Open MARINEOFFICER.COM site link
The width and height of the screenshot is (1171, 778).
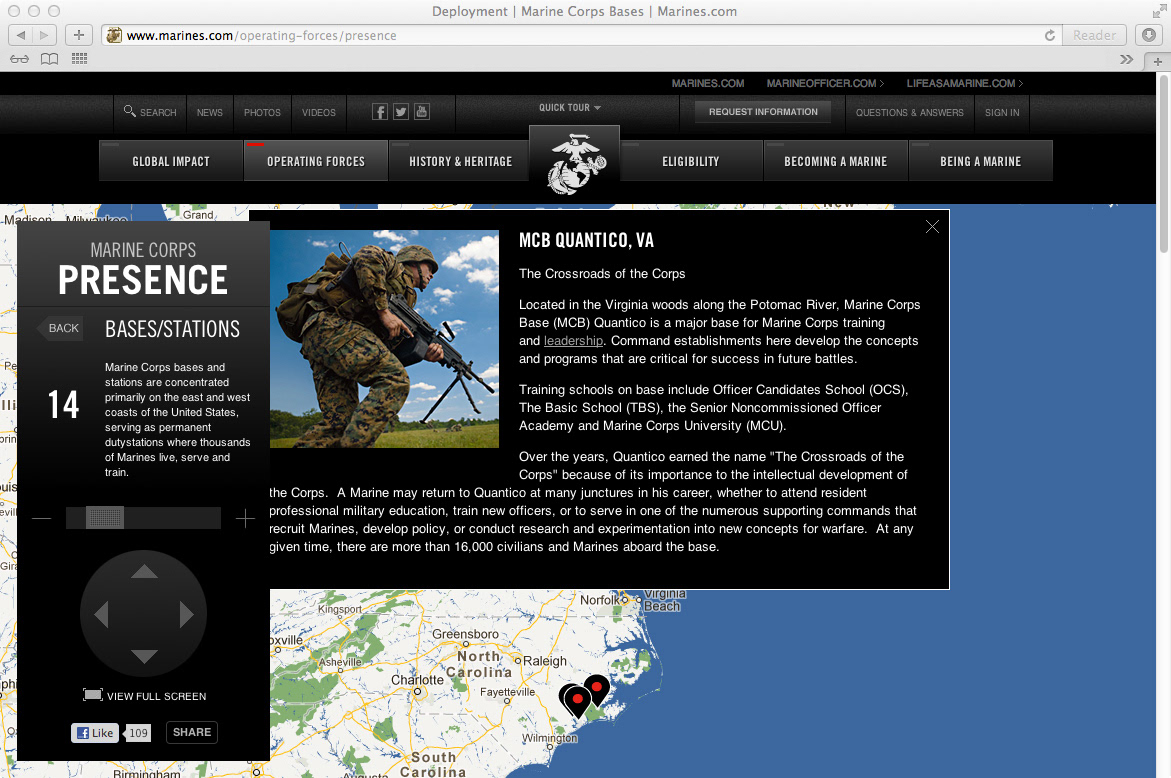825,84
